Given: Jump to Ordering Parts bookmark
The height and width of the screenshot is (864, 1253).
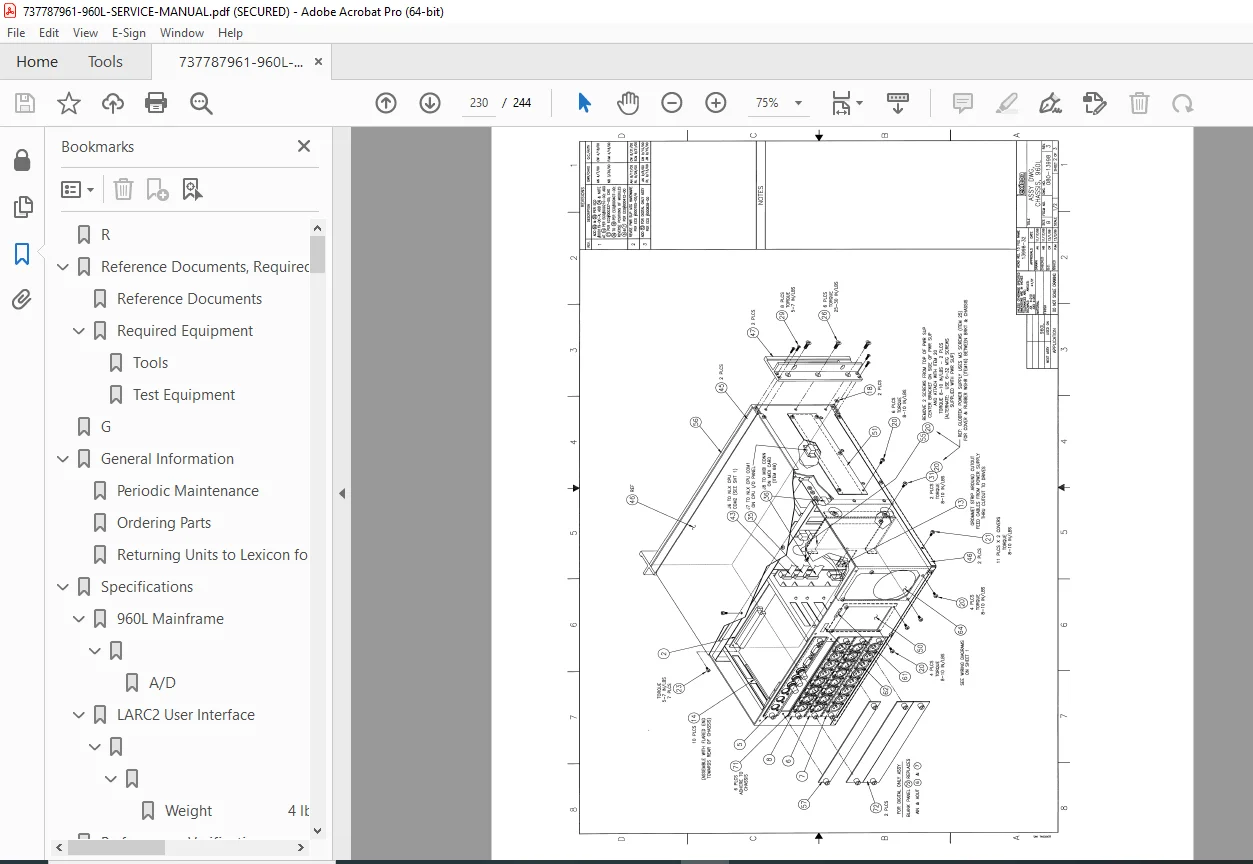Looking at the screenshot, I should 164,523.
